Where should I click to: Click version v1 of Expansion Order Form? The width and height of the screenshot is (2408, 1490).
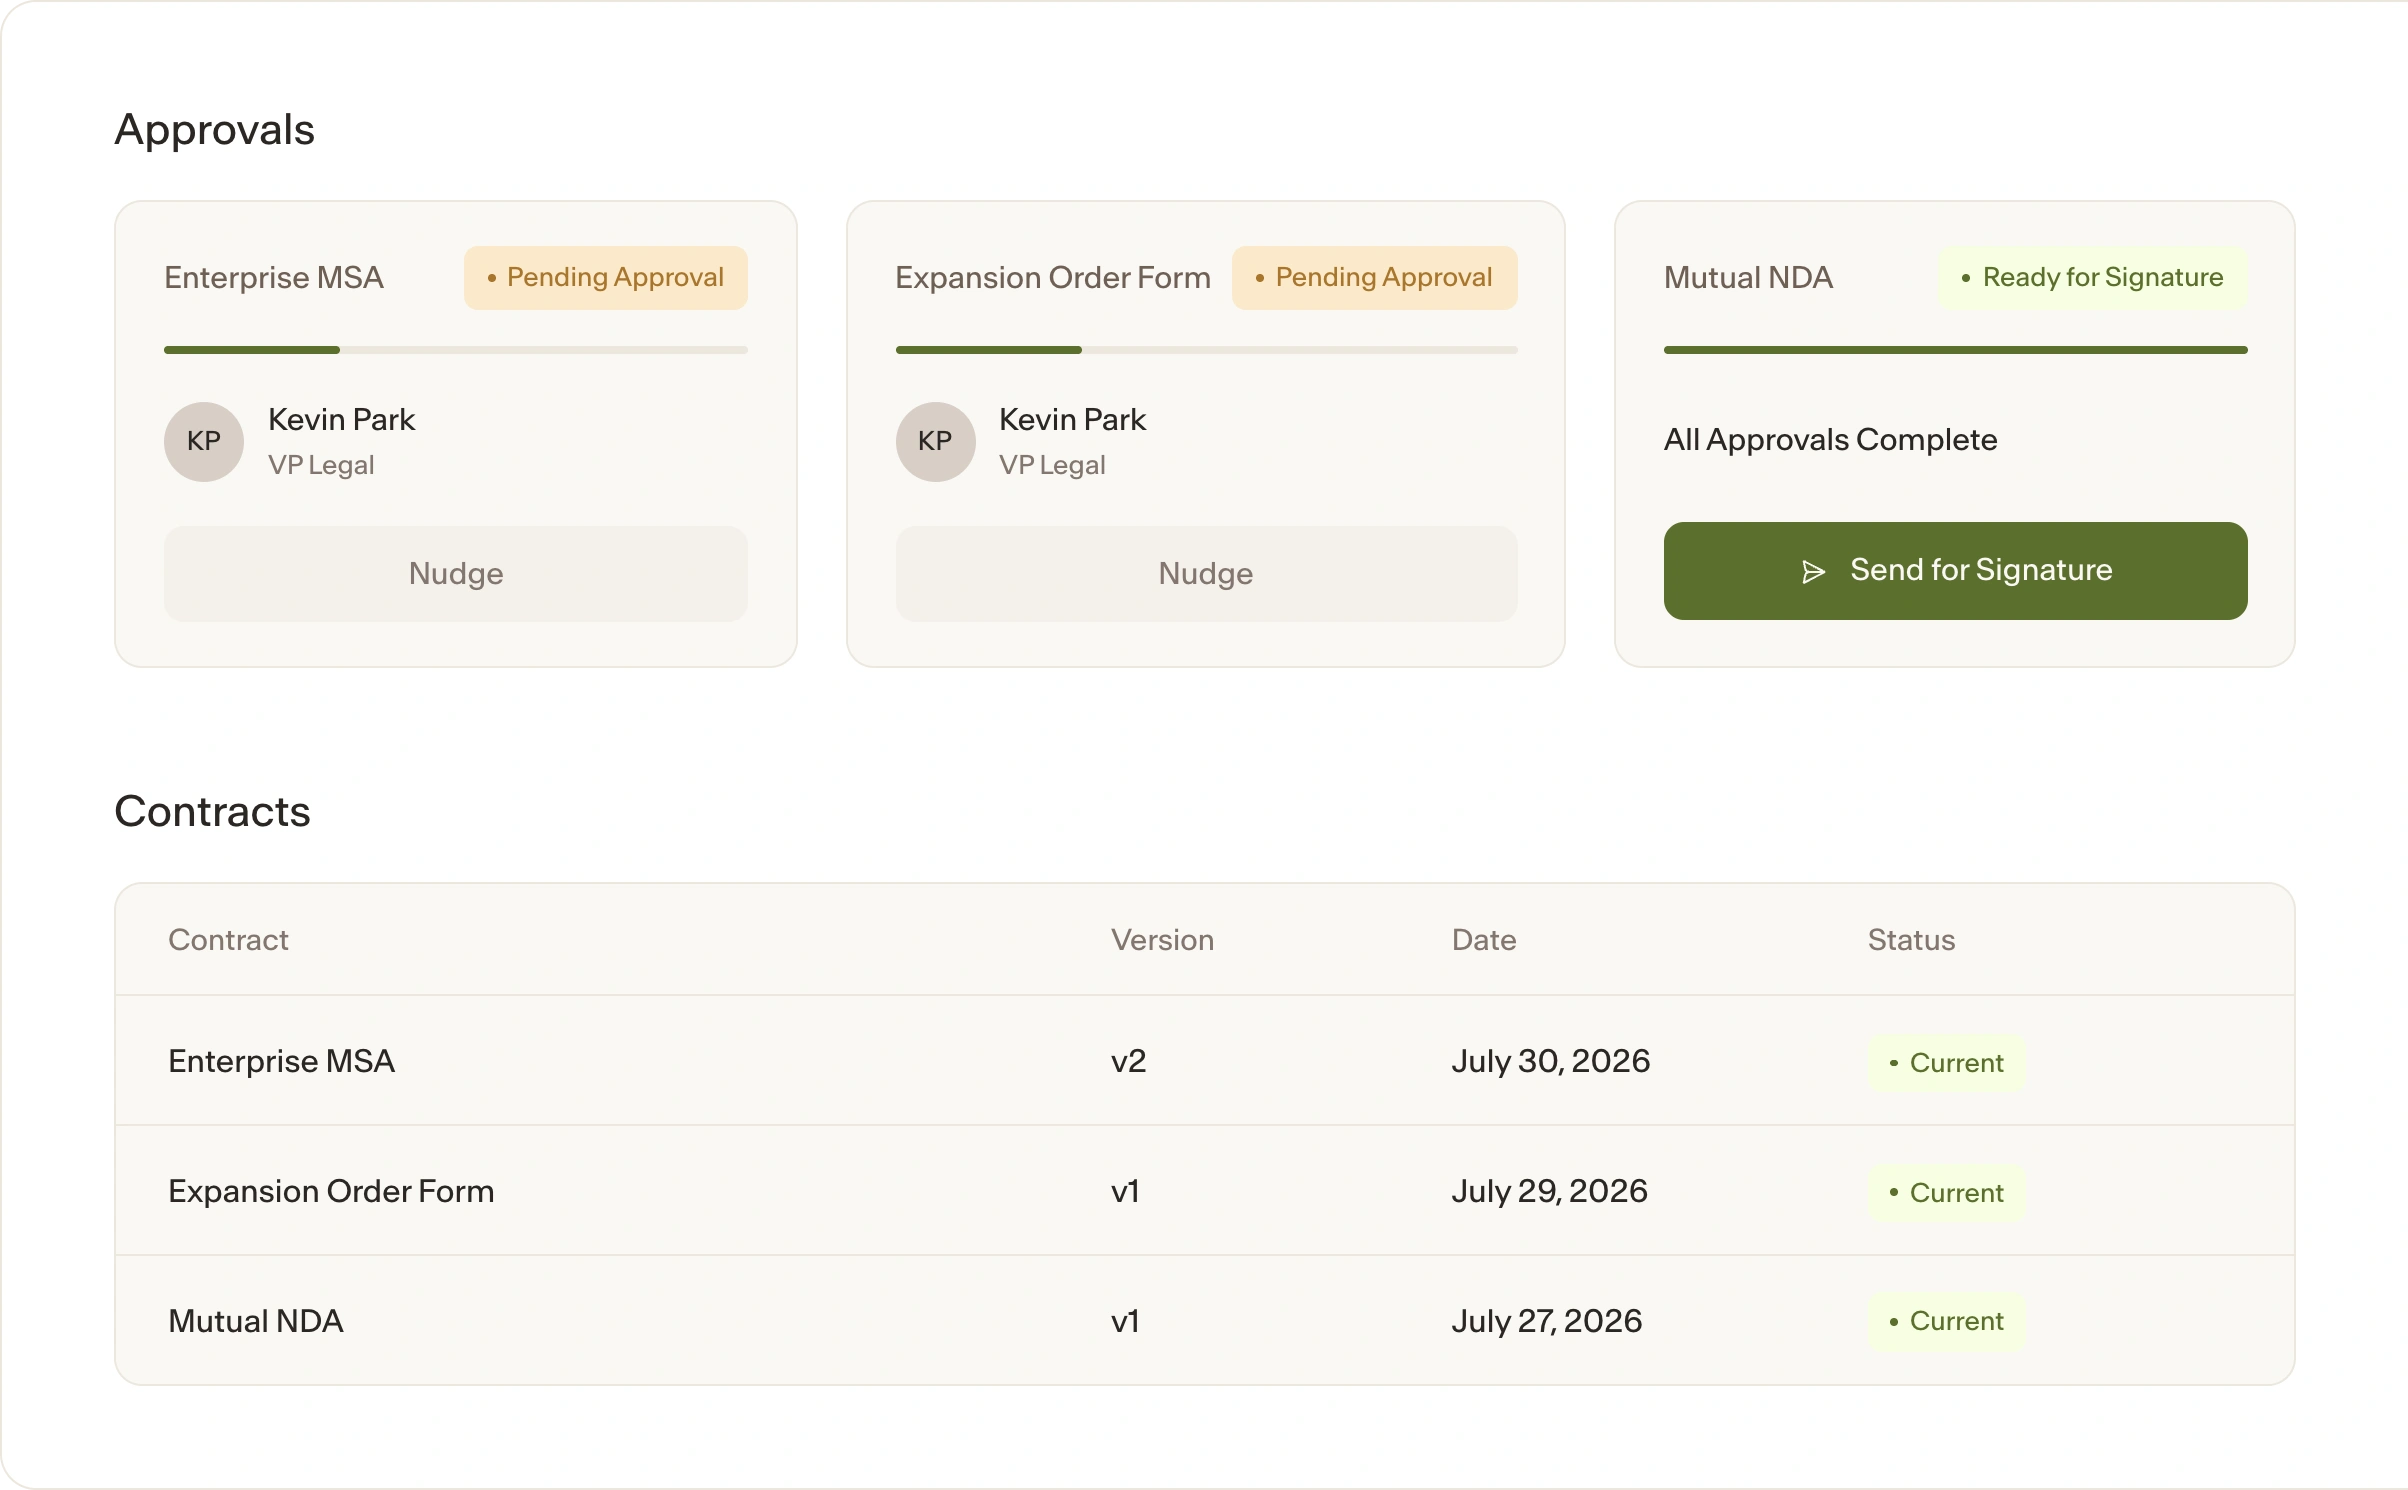click(1125, 1191)
